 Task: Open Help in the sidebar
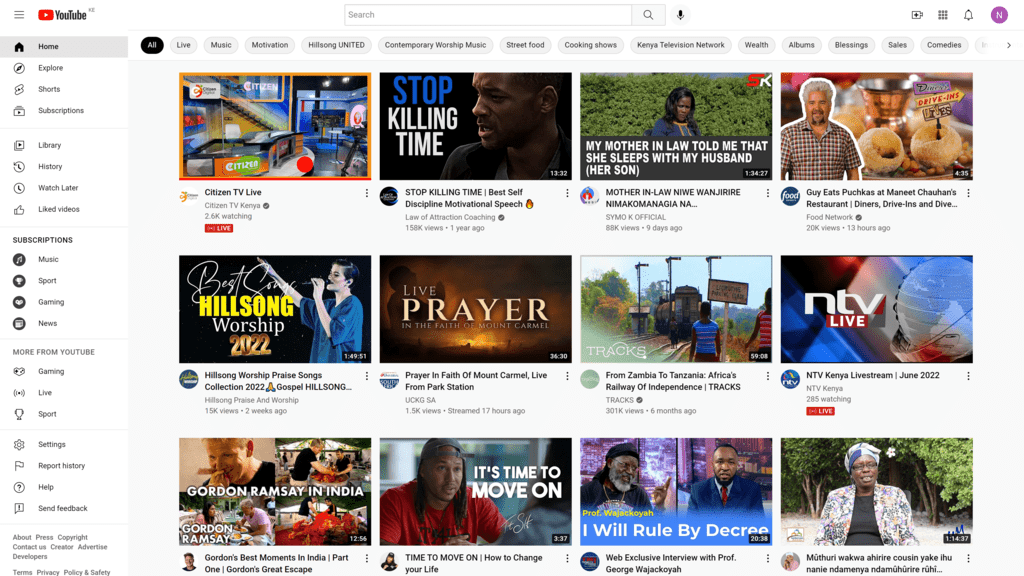click(64, 487)
